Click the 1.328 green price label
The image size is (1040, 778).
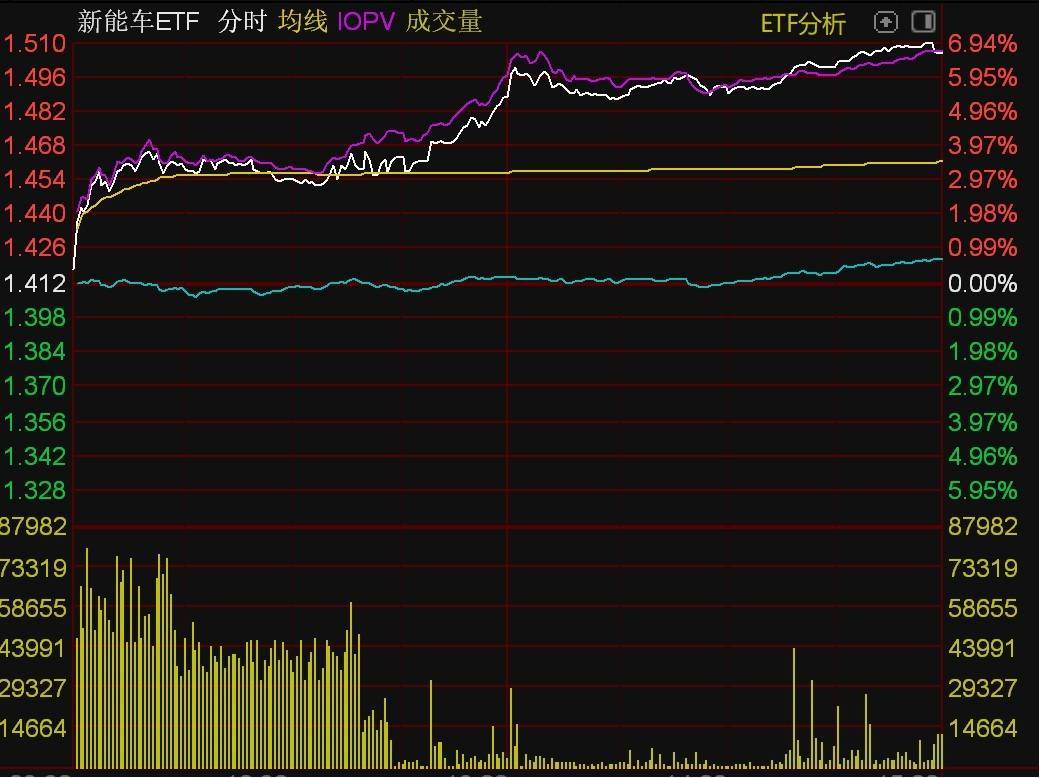point(33,491)
